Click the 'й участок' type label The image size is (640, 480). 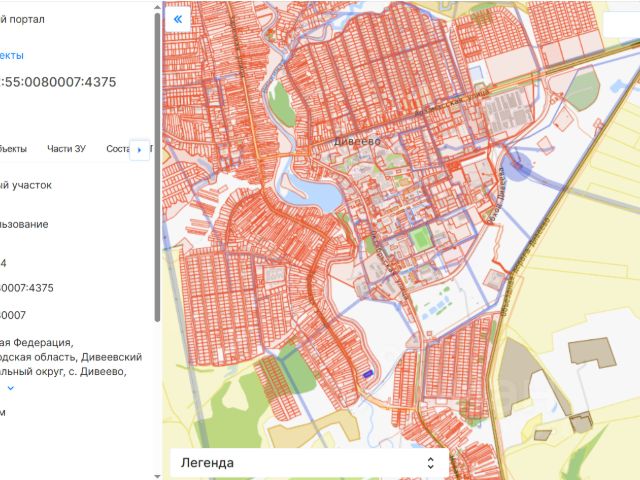pos(26,185)
